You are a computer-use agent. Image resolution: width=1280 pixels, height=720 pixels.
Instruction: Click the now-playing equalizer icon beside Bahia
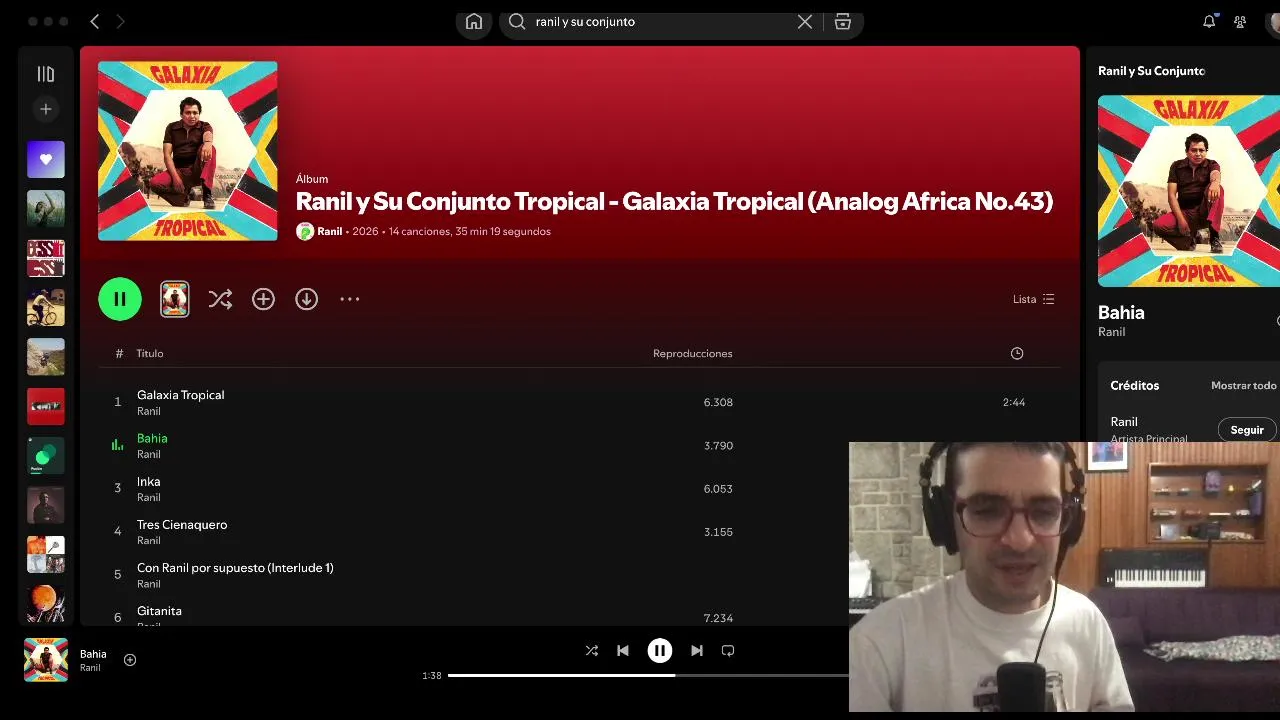point(117,445)
